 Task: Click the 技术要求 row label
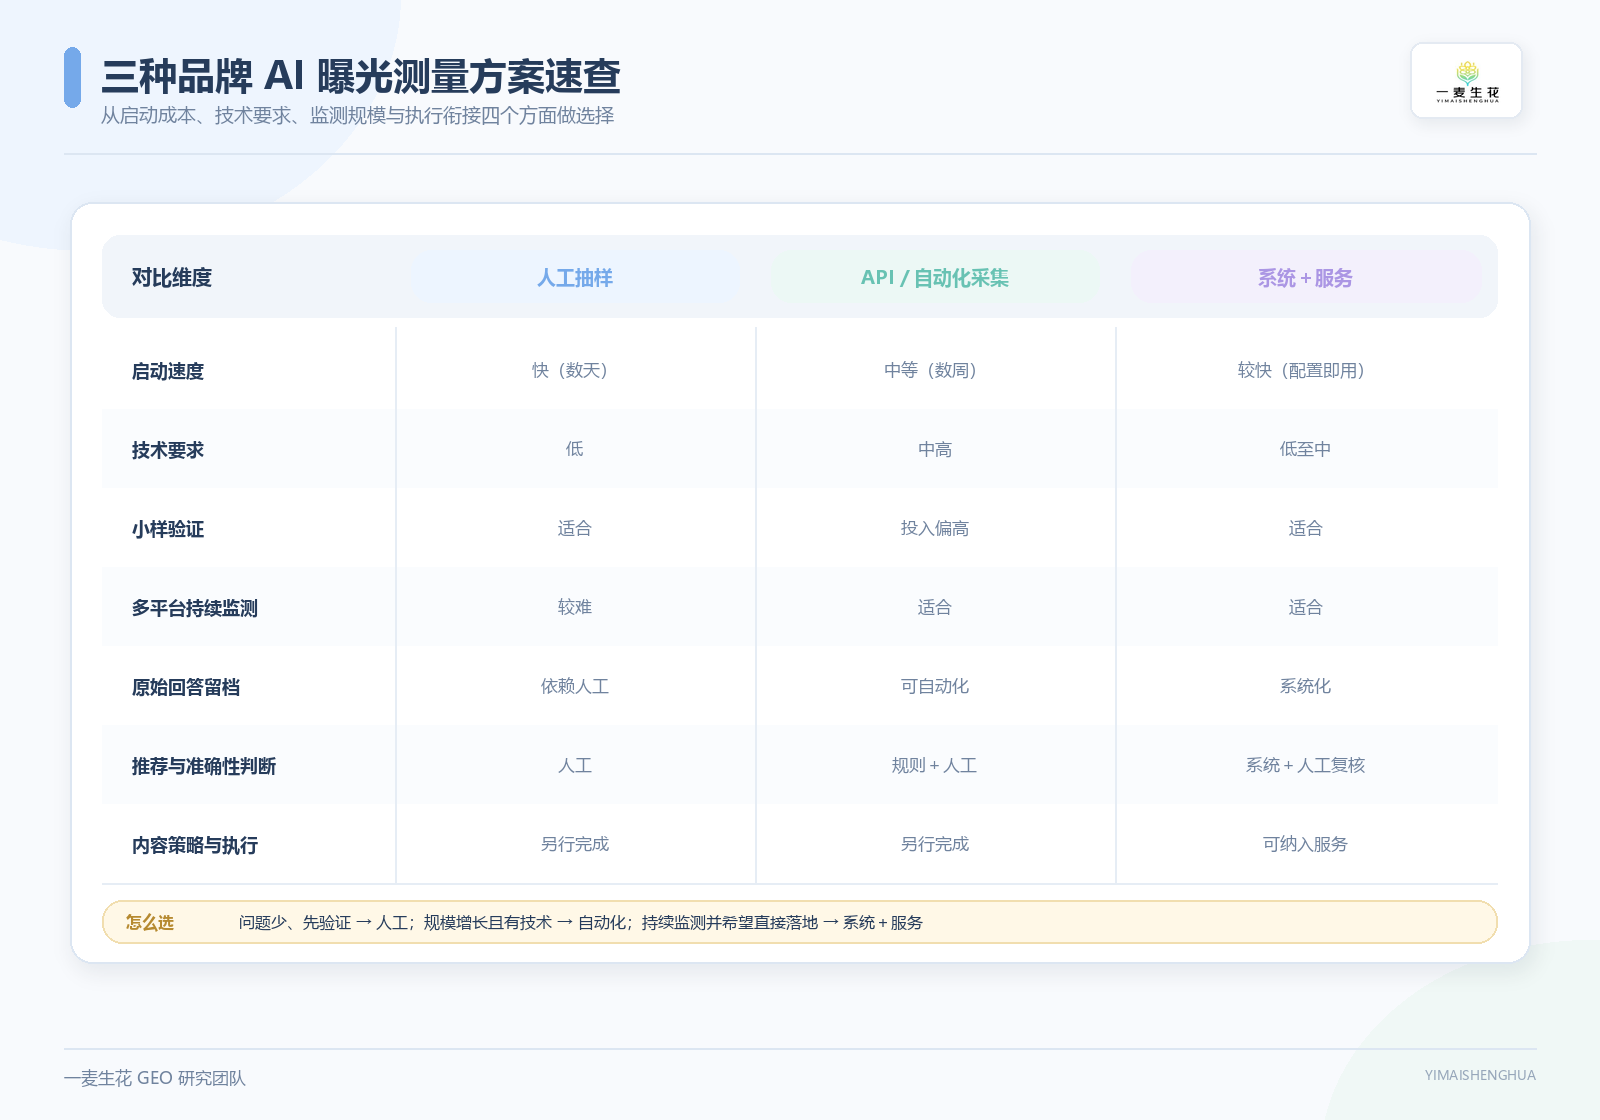168,450
